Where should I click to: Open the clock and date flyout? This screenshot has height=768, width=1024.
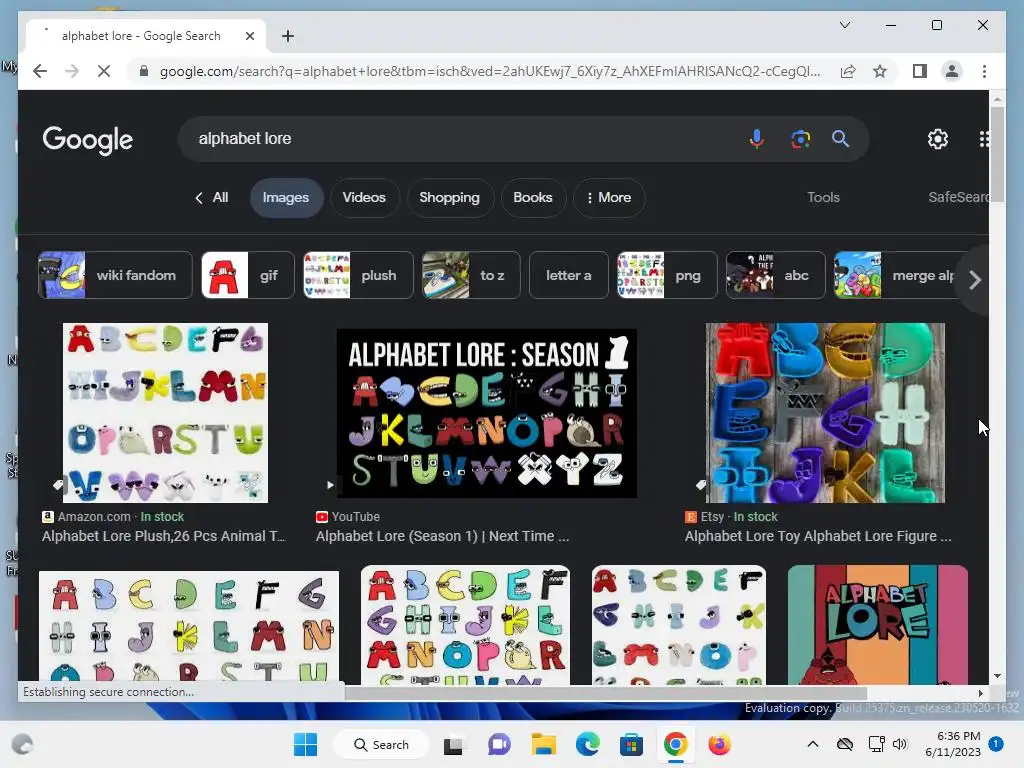[x=952, y=744]
